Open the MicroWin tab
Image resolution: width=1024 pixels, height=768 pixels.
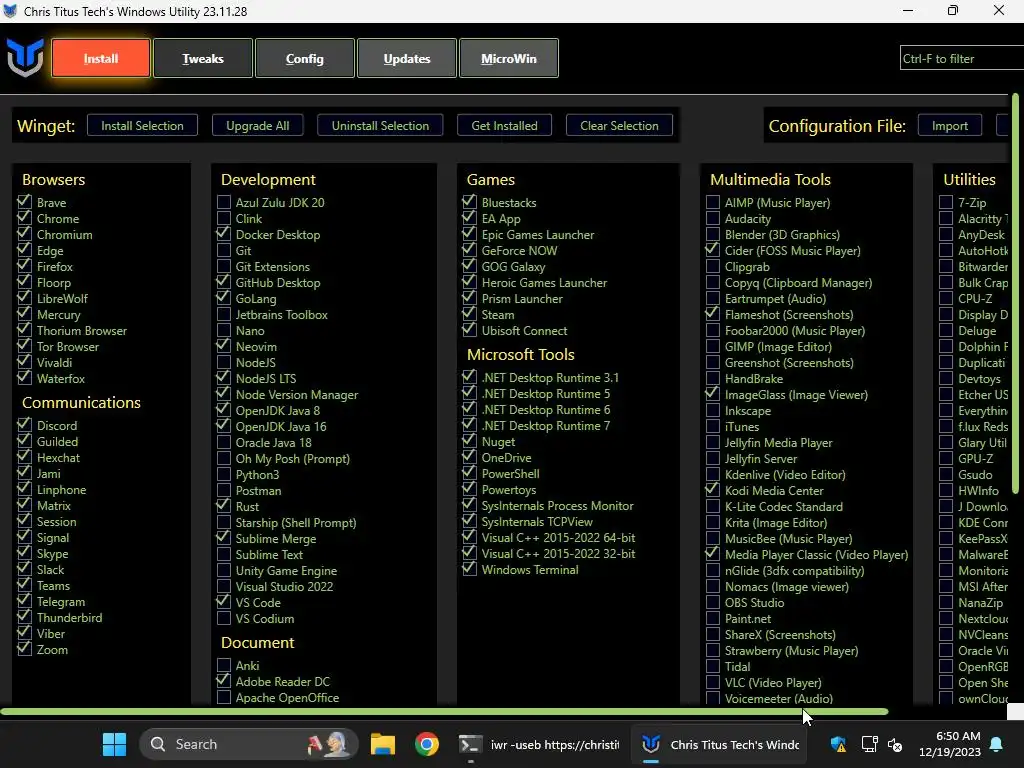[x=508, y=58]
